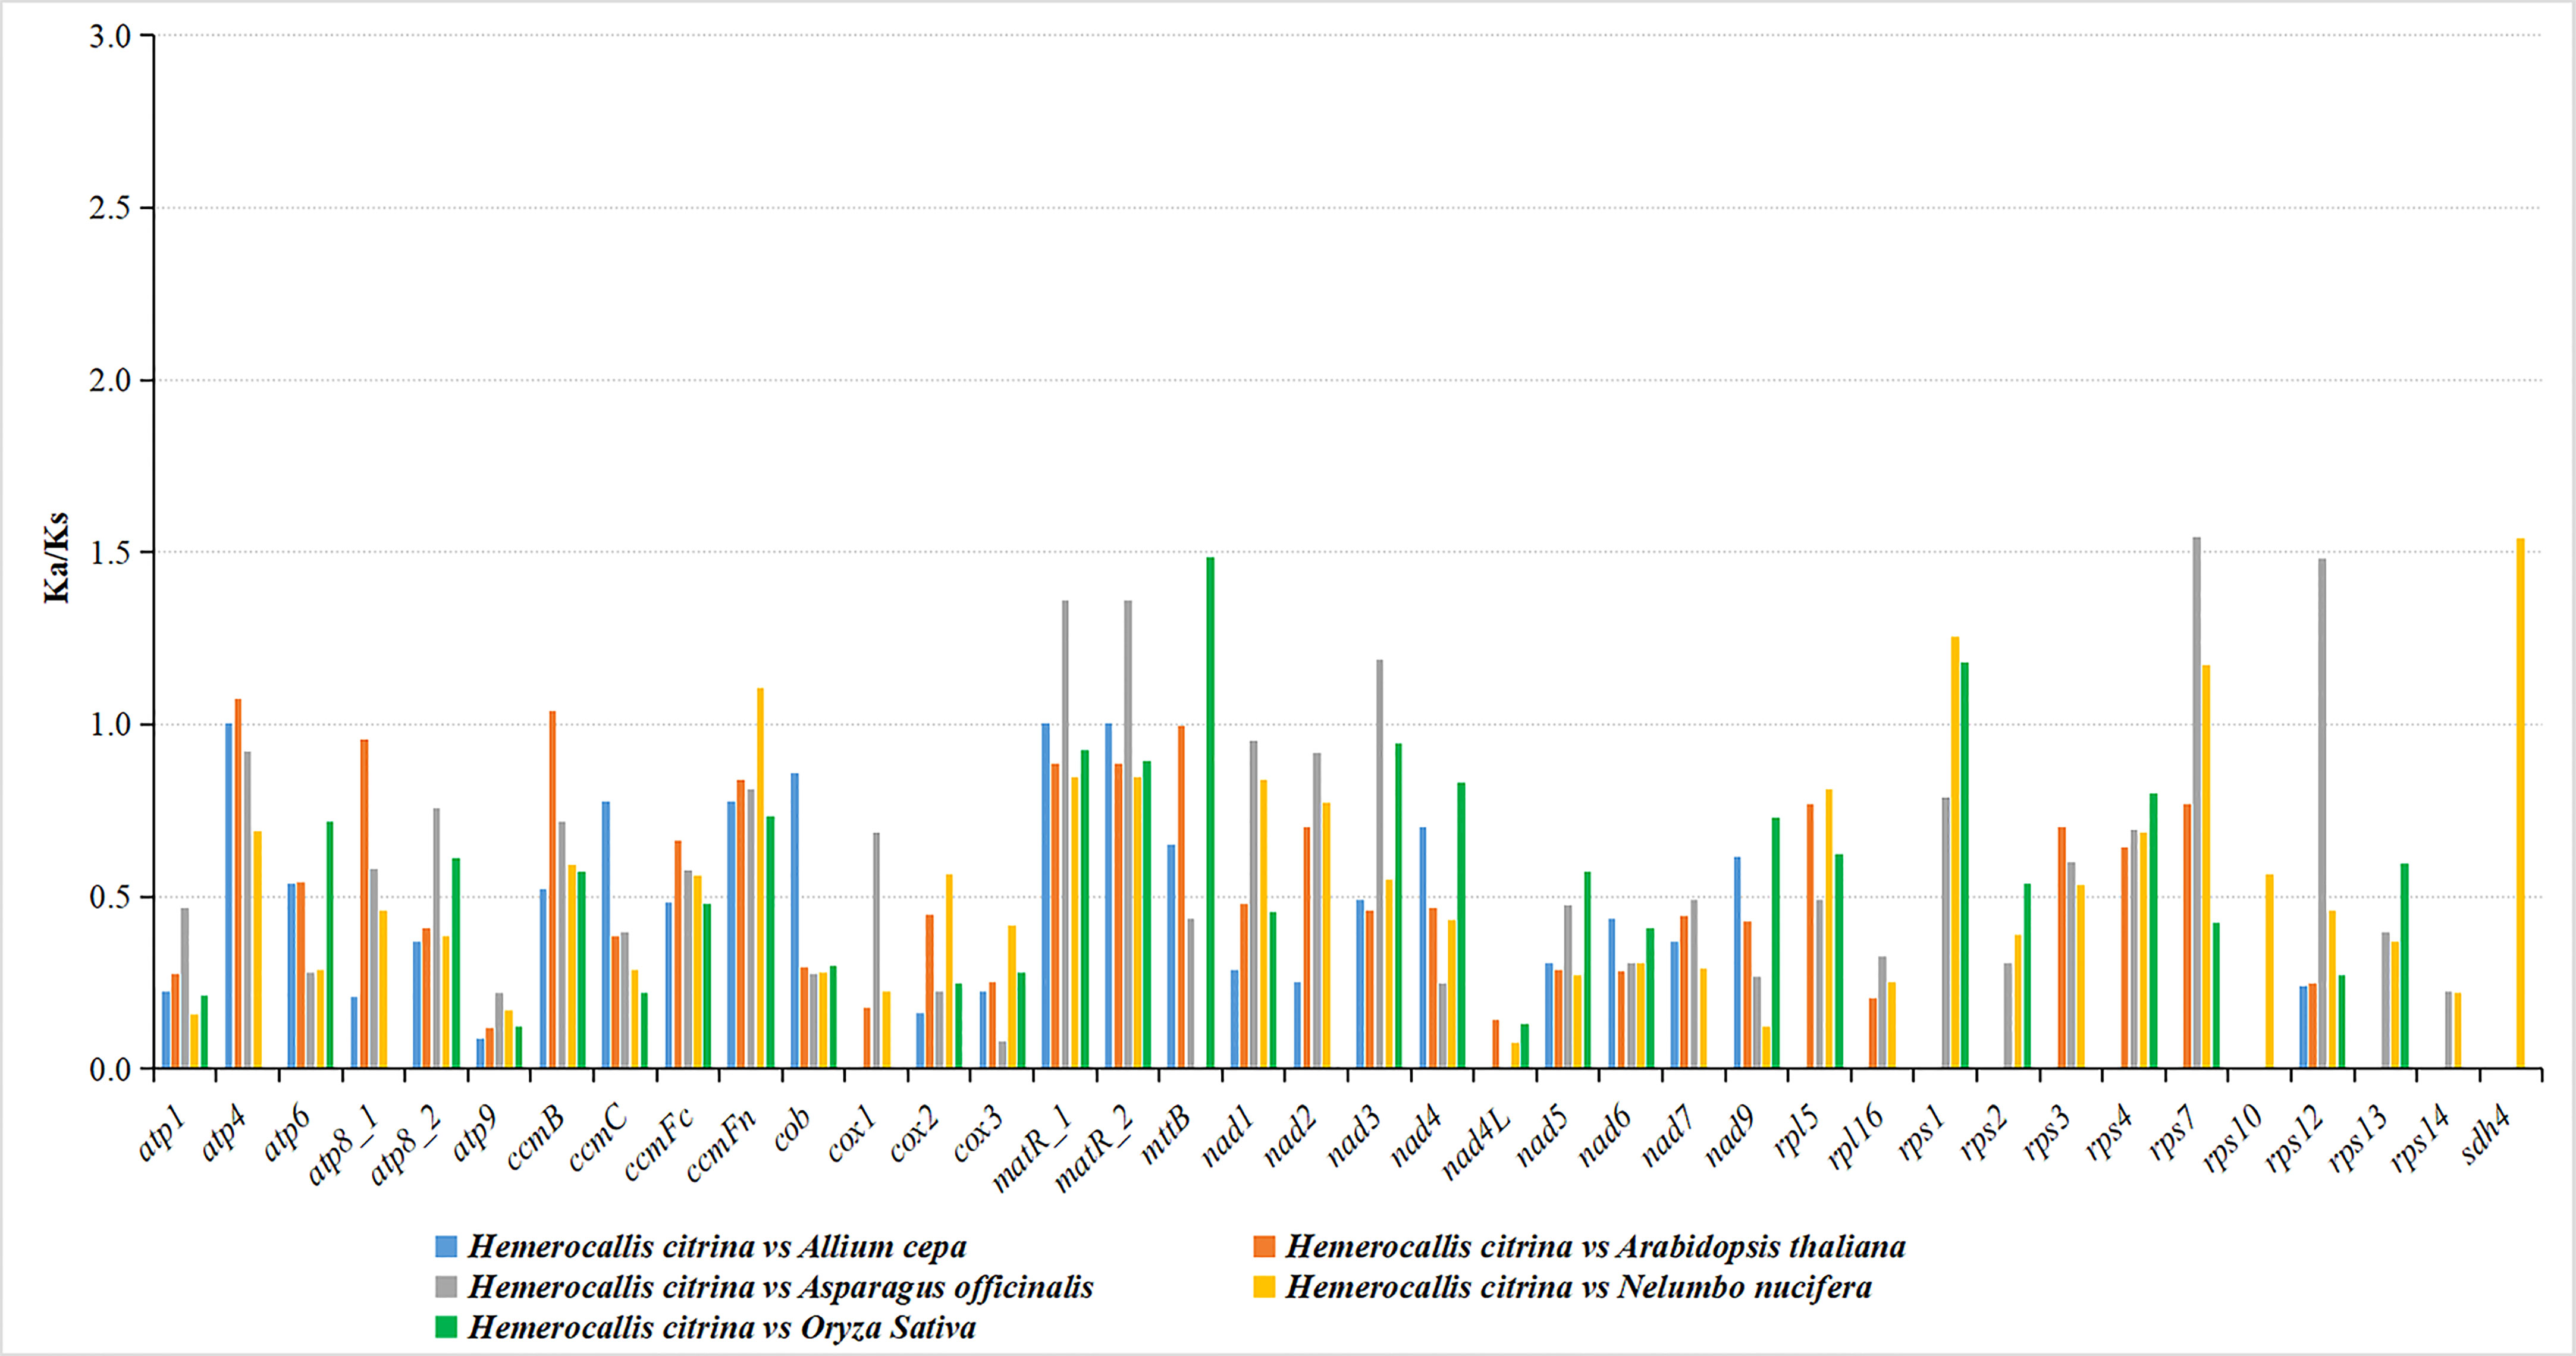Click the nad6 gene label
Screen dimensions: 2576x1356
(1605, 1137)
